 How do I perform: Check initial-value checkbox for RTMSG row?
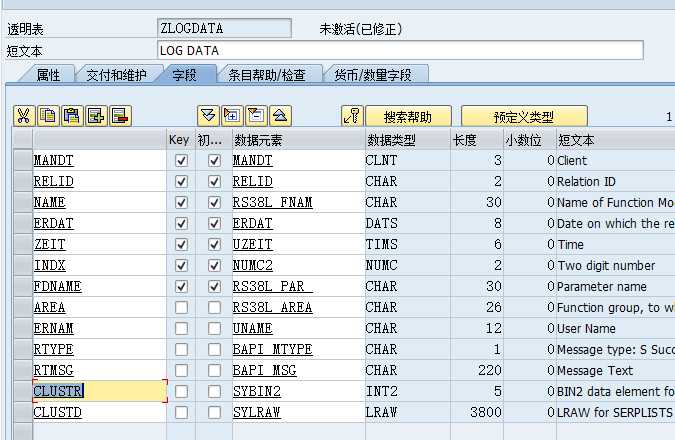214,370
